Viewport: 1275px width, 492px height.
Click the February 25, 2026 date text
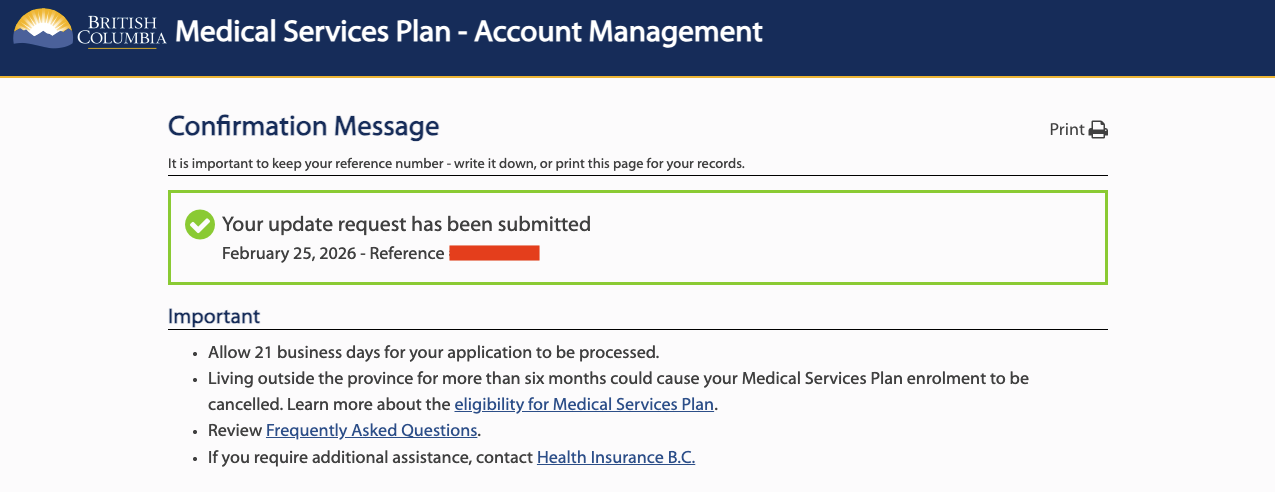pos(288,254)
